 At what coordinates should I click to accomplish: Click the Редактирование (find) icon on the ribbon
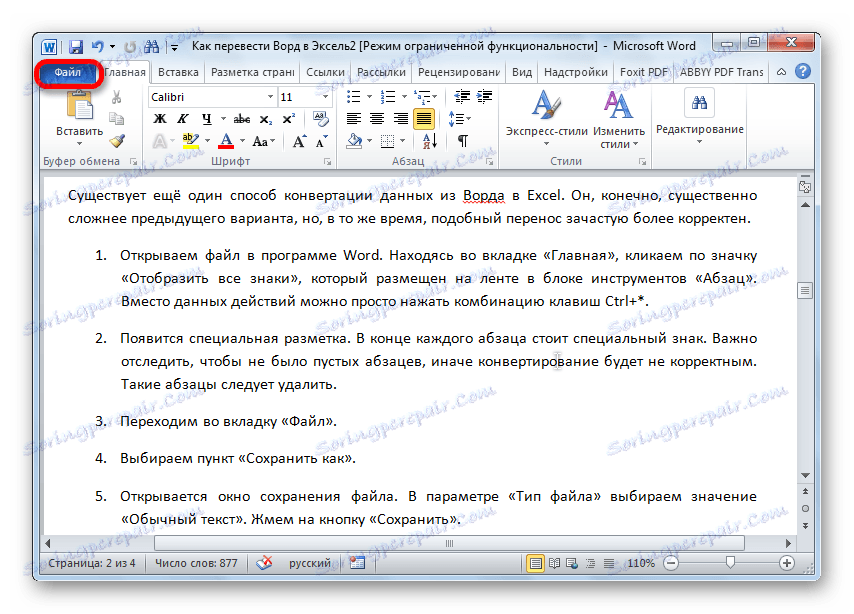point(698,104)
